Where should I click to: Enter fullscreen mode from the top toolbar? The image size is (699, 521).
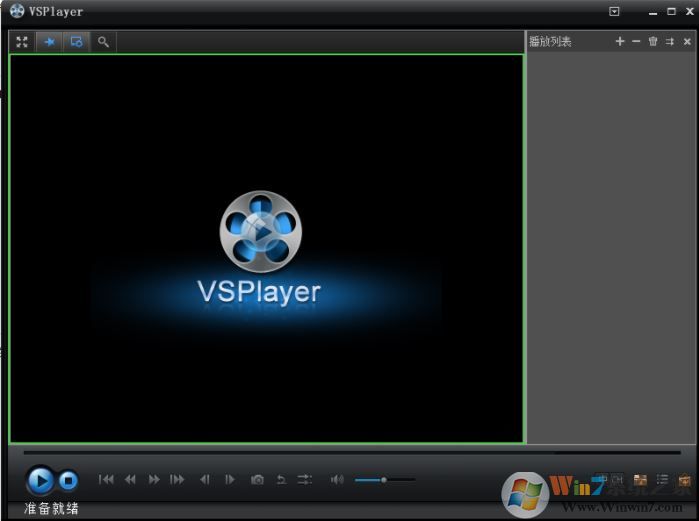pos(22,42)
